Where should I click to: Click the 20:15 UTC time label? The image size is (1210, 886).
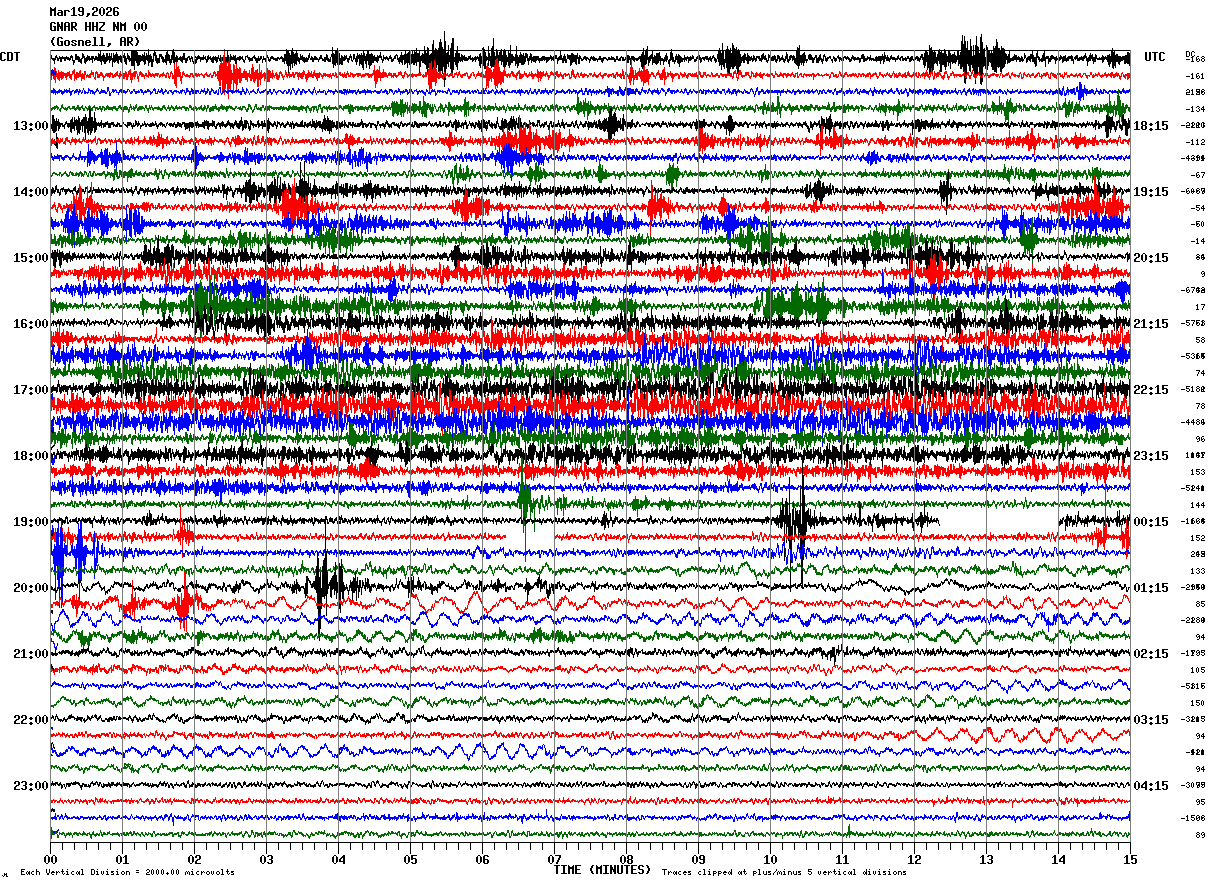tap(1151, 258)
